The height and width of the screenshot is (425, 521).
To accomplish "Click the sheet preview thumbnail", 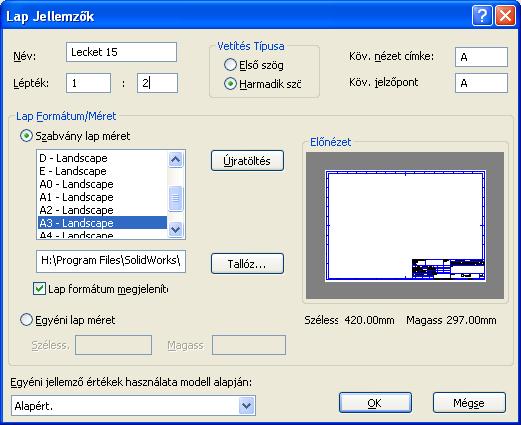I will coord(405,225).
